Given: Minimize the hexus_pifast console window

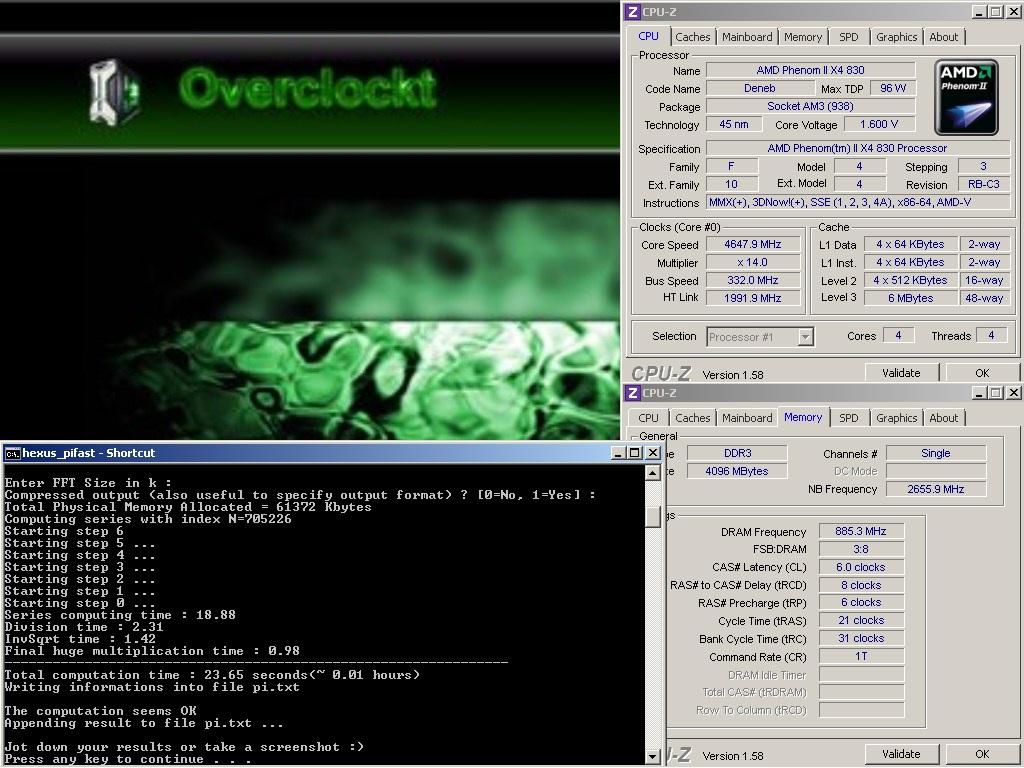Looking at the screenshot, I should (619, 453).
